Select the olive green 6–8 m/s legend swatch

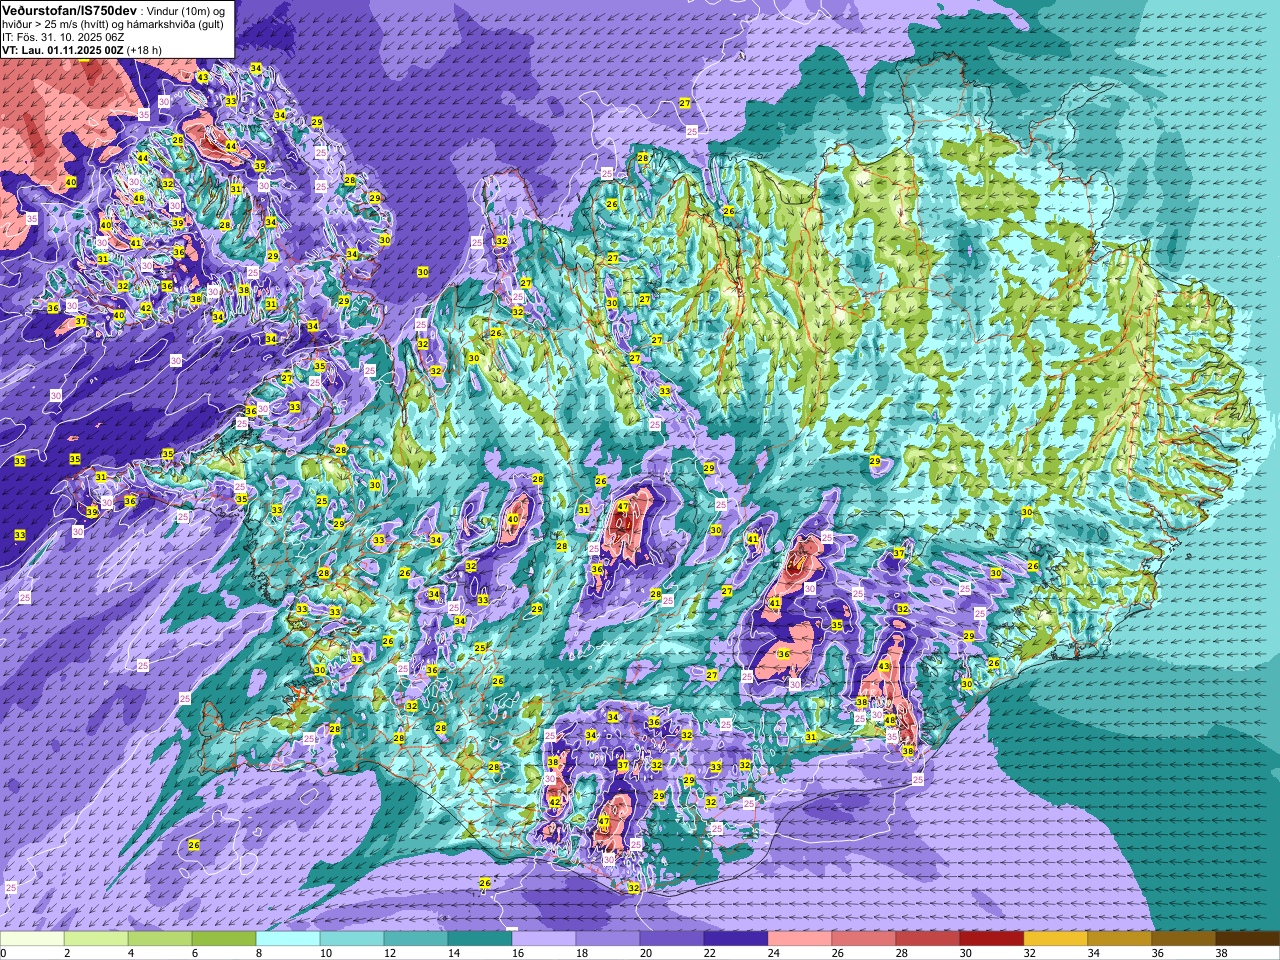[224, 939]
